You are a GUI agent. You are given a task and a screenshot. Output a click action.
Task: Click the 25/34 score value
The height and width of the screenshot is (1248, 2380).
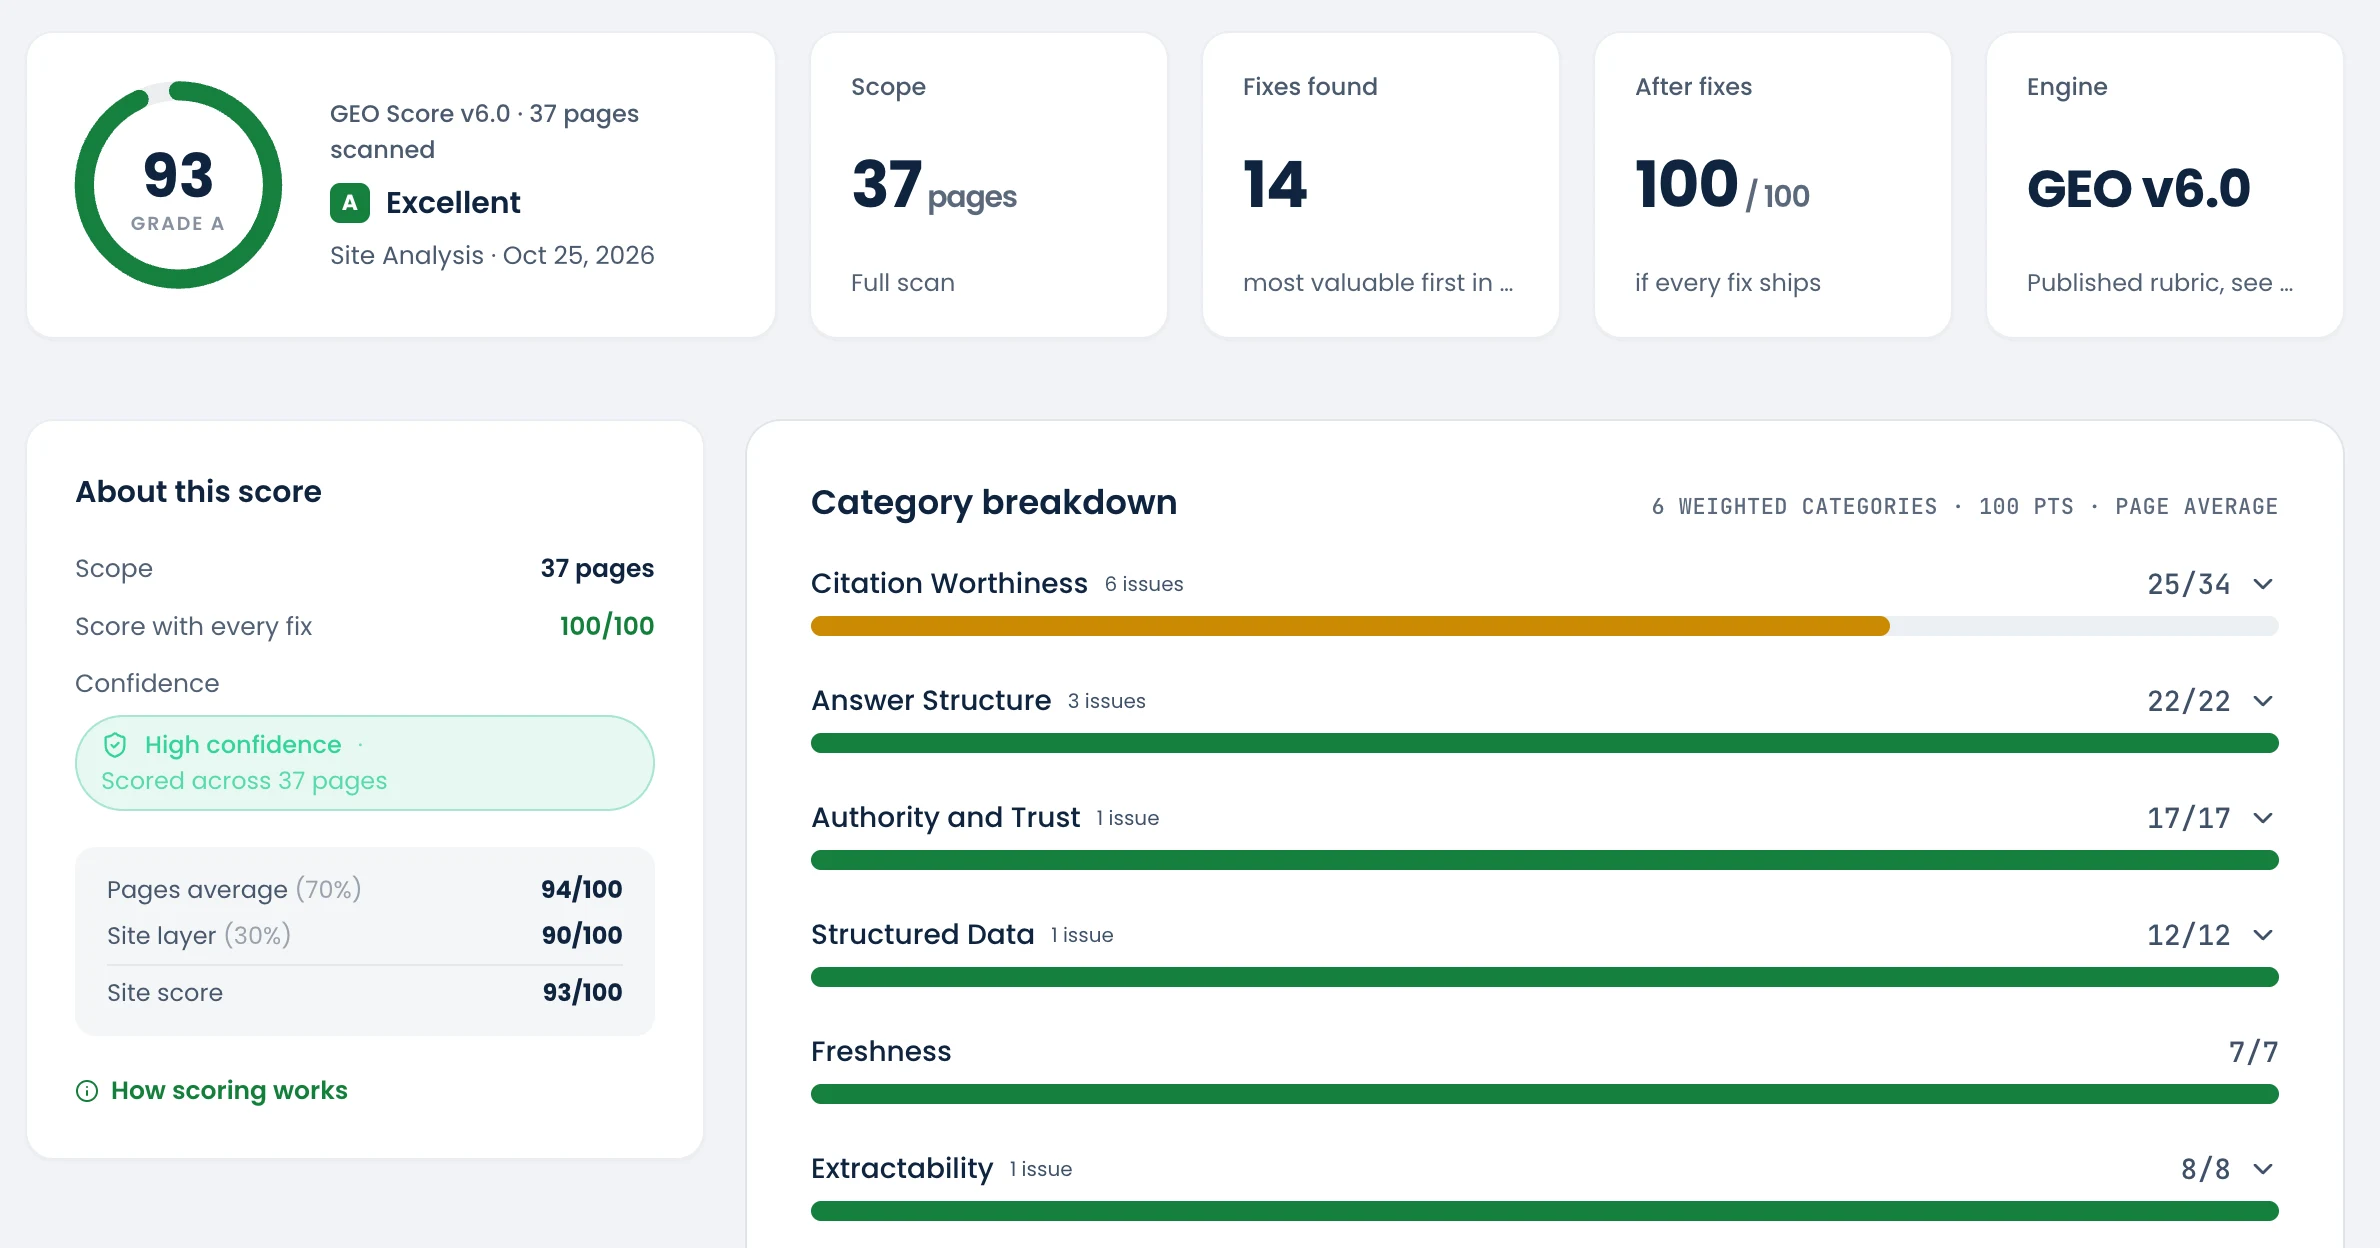pyautogui.click(x=2189, y=584)
